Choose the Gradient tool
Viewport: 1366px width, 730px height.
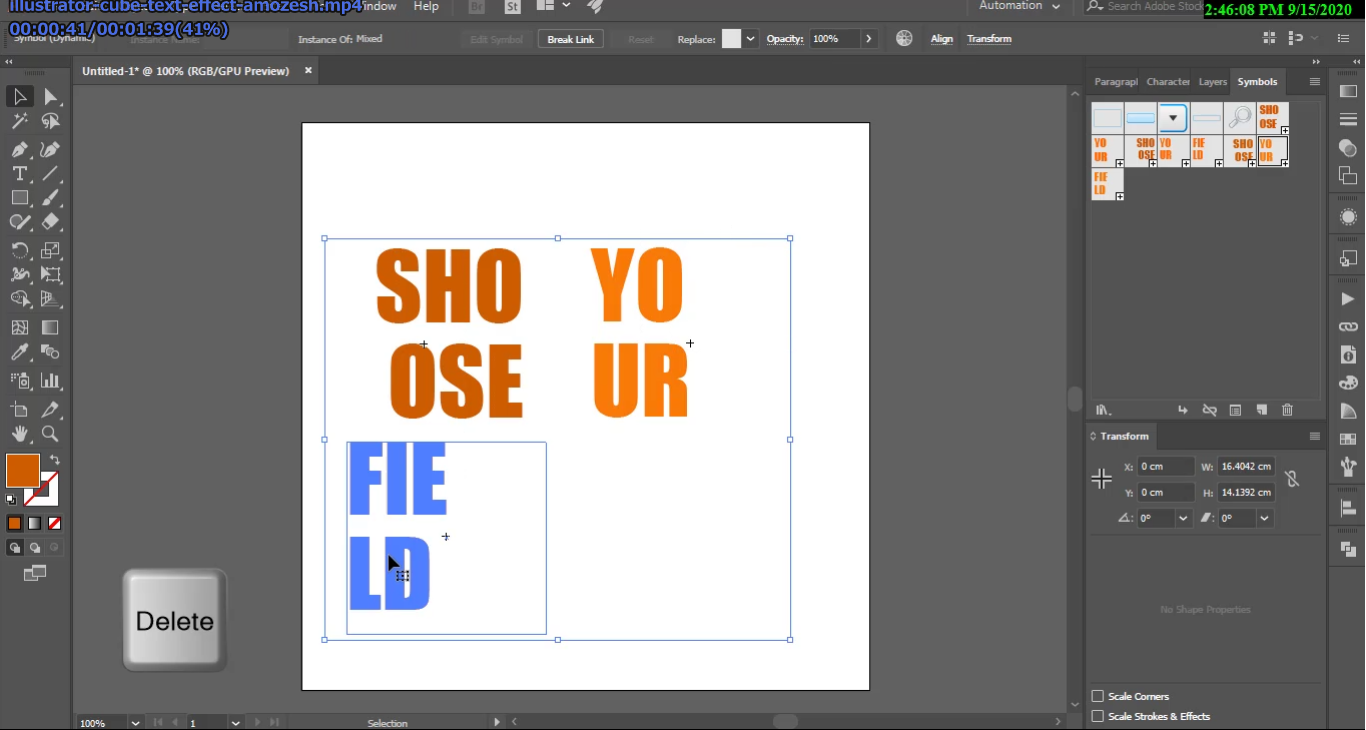pos(50,327)
